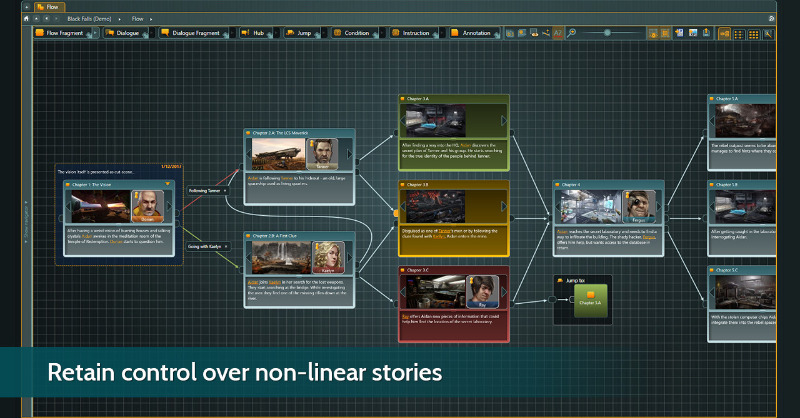
Task: Open the Condition template dropdown
Action: coord(383,33)
